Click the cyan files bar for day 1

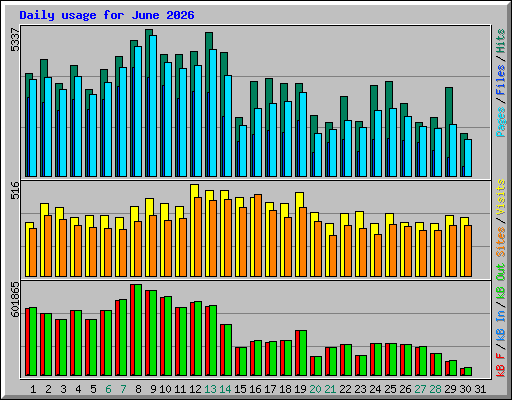(33, 128)
